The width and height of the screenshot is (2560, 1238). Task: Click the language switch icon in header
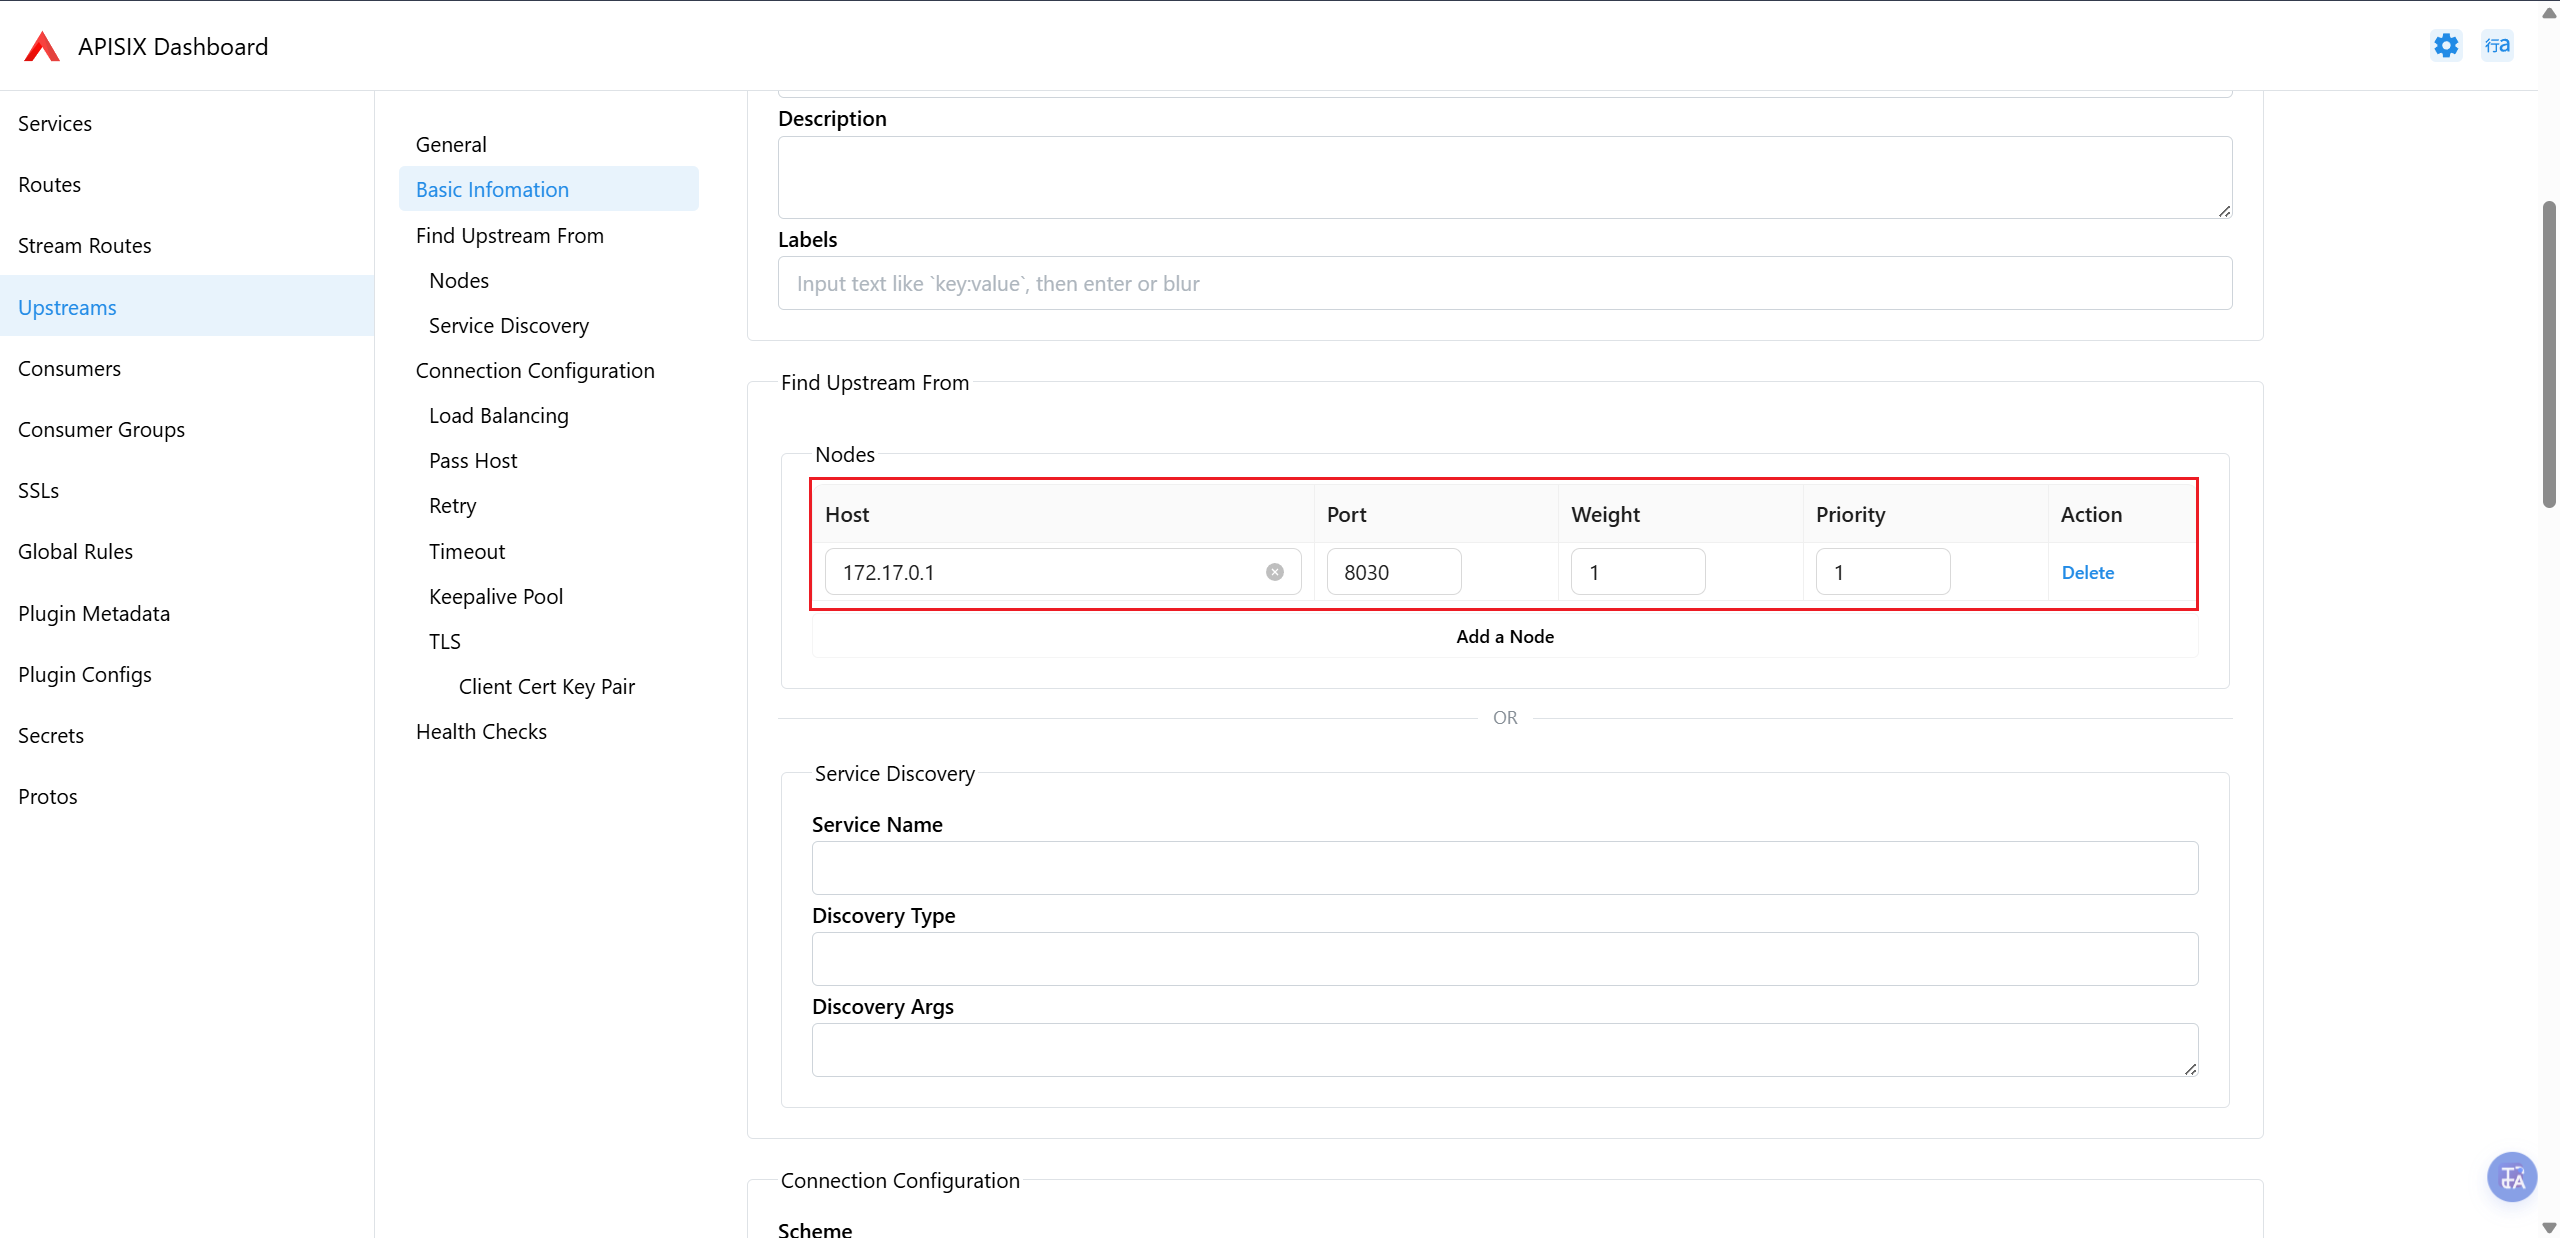[2497, 46]
